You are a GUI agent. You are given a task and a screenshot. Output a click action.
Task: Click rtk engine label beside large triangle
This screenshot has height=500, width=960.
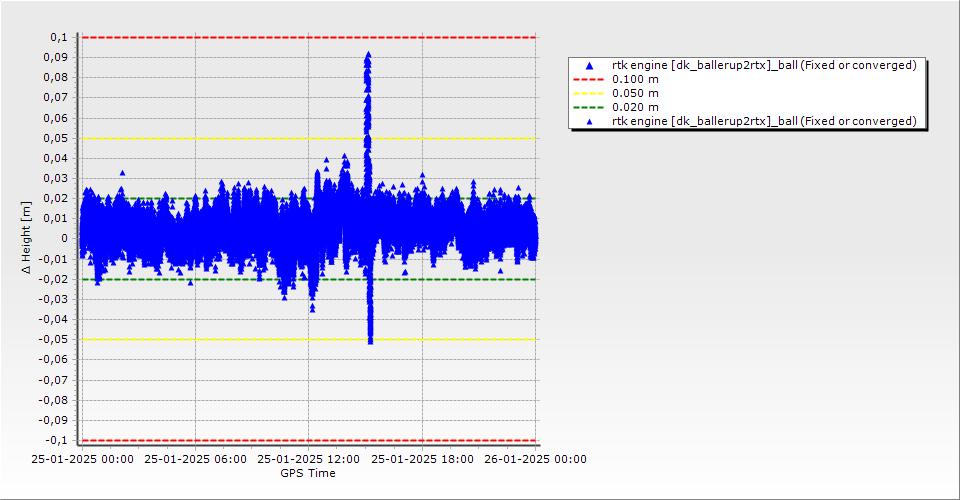tap(764, 65)
